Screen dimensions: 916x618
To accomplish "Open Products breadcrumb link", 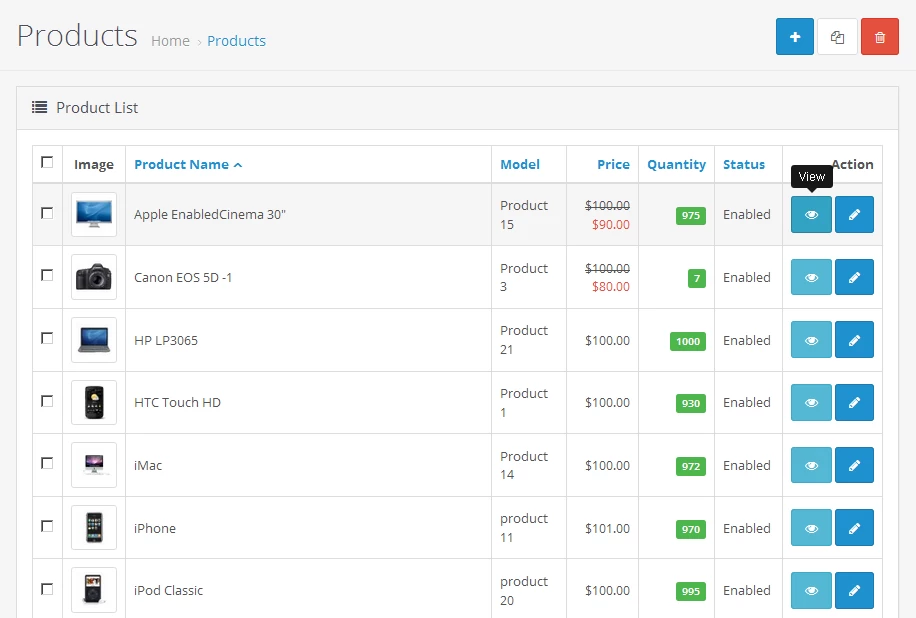I will (236, 41).
